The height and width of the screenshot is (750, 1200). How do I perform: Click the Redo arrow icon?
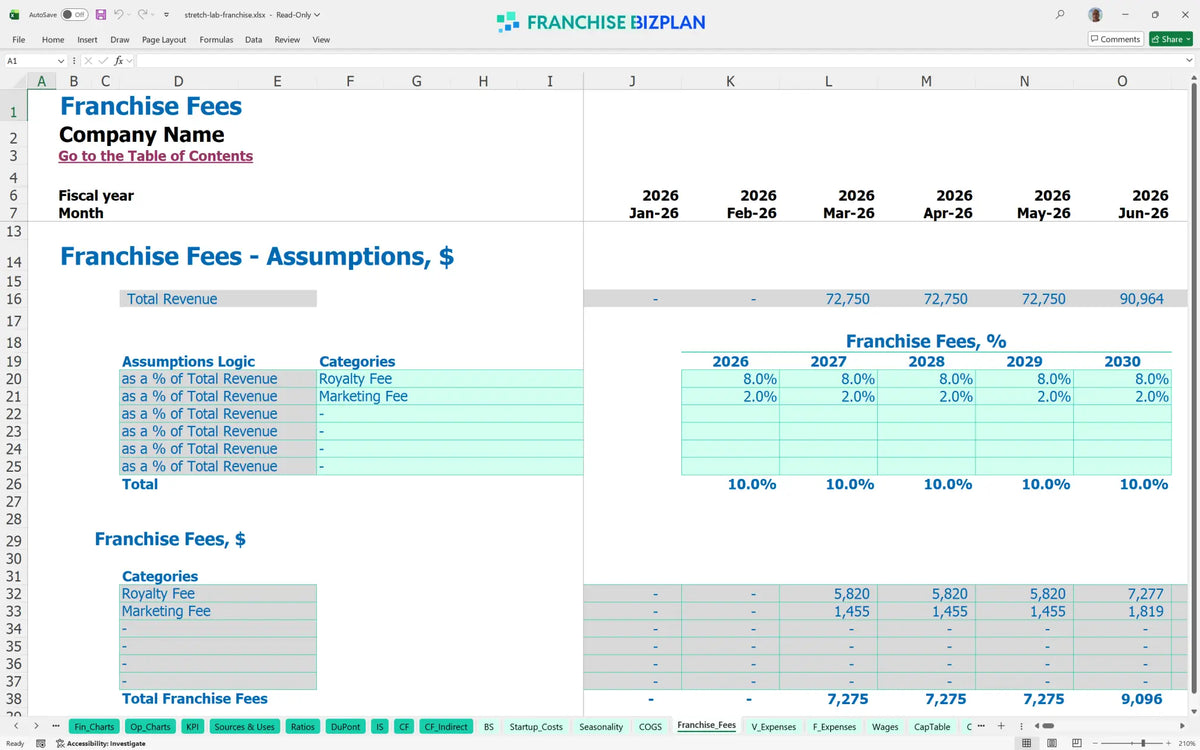tap(142, 15)
